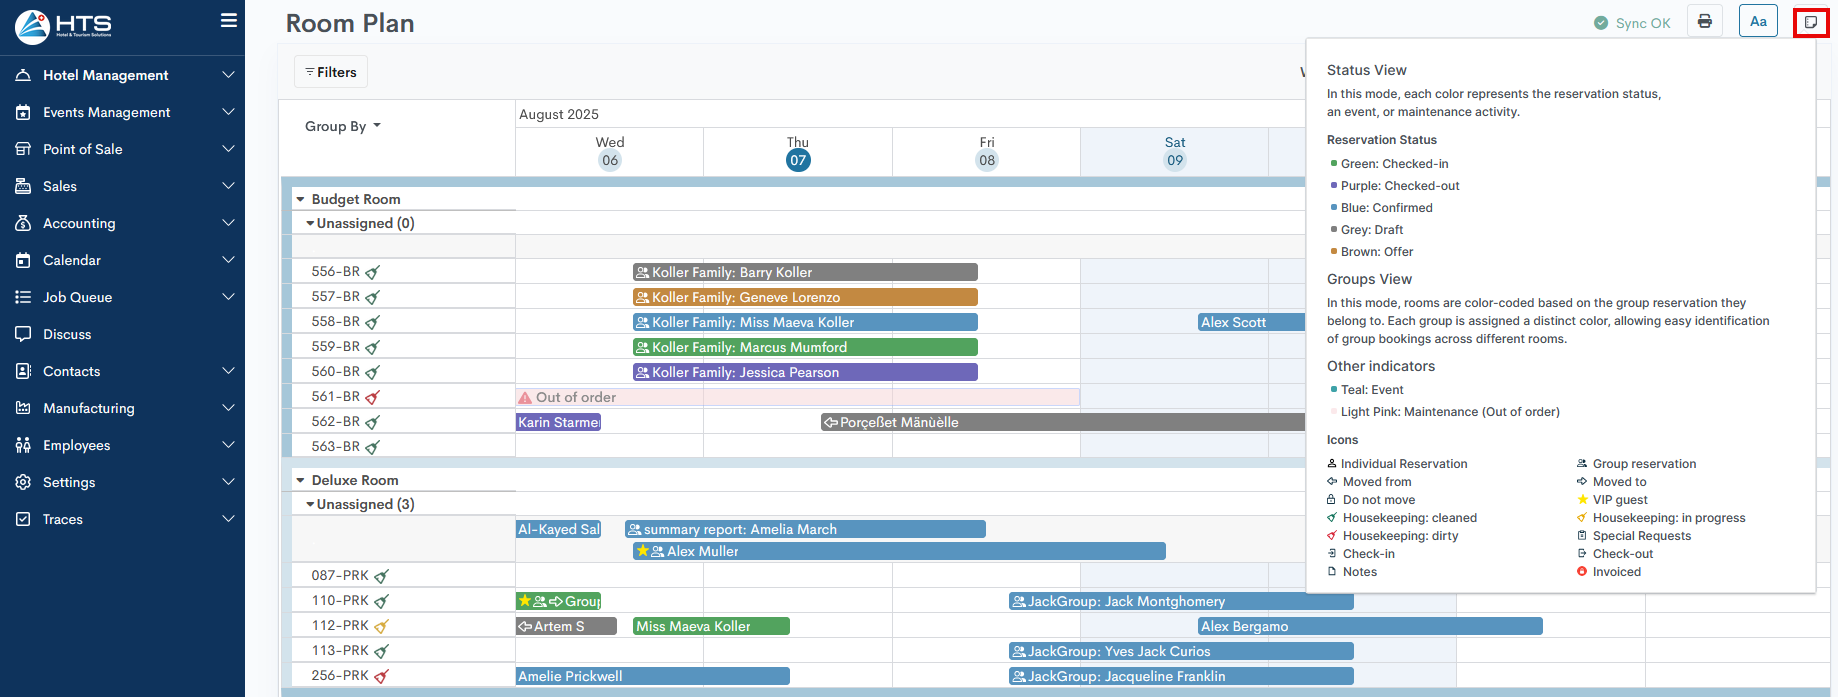Click the Out of order block for 561-BR
The height and width of the screenshot is (697, 1838).
click(x=797, y=397)
